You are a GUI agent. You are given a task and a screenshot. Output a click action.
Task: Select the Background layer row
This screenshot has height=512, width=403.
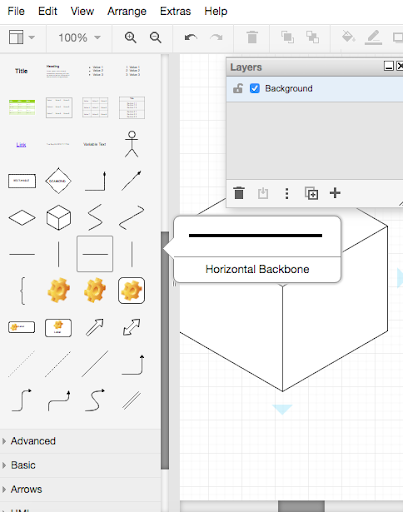pyautogui.click(x=314, y=89)
